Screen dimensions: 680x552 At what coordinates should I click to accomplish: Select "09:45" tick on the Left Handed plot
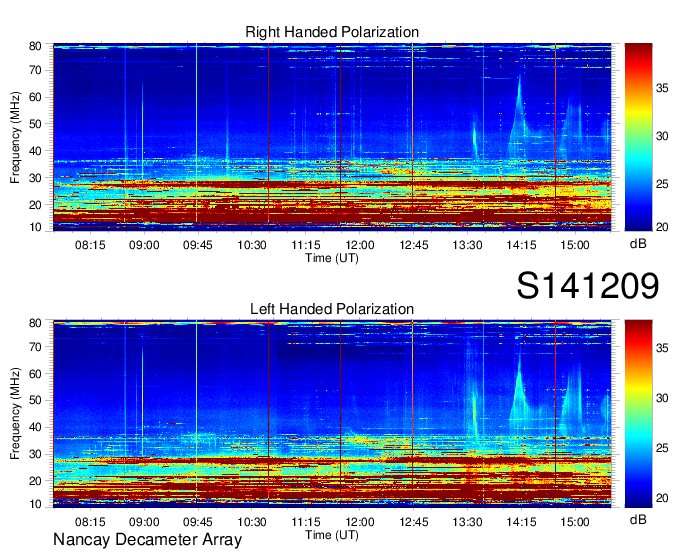[198, 522]
